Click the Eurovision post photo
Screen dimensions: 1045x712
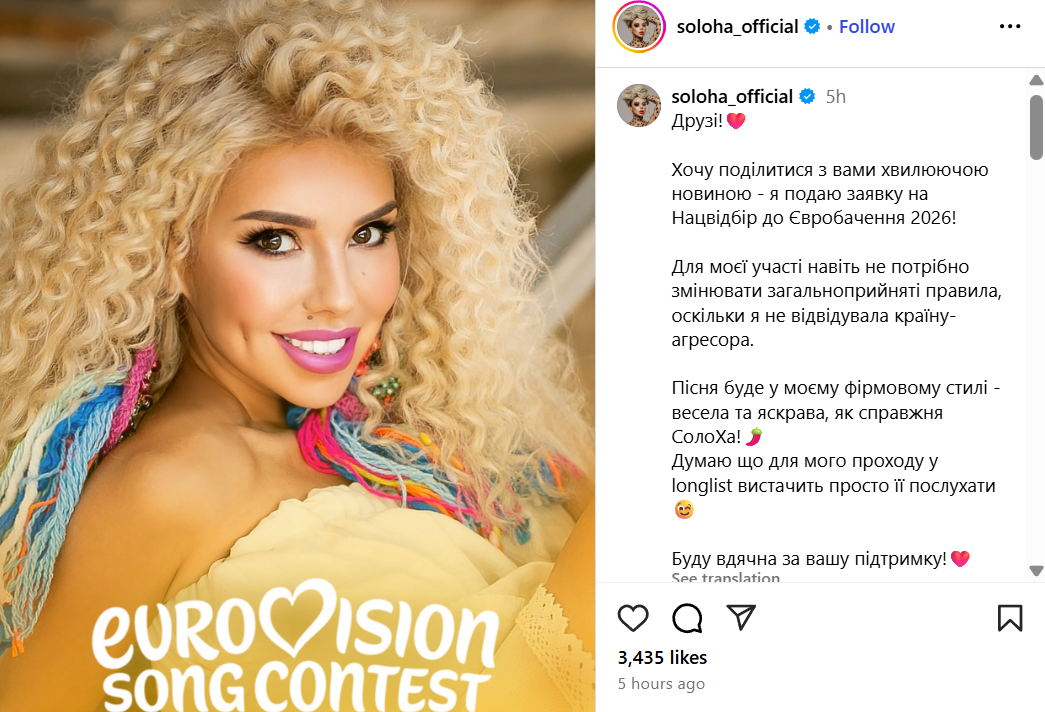297,356
